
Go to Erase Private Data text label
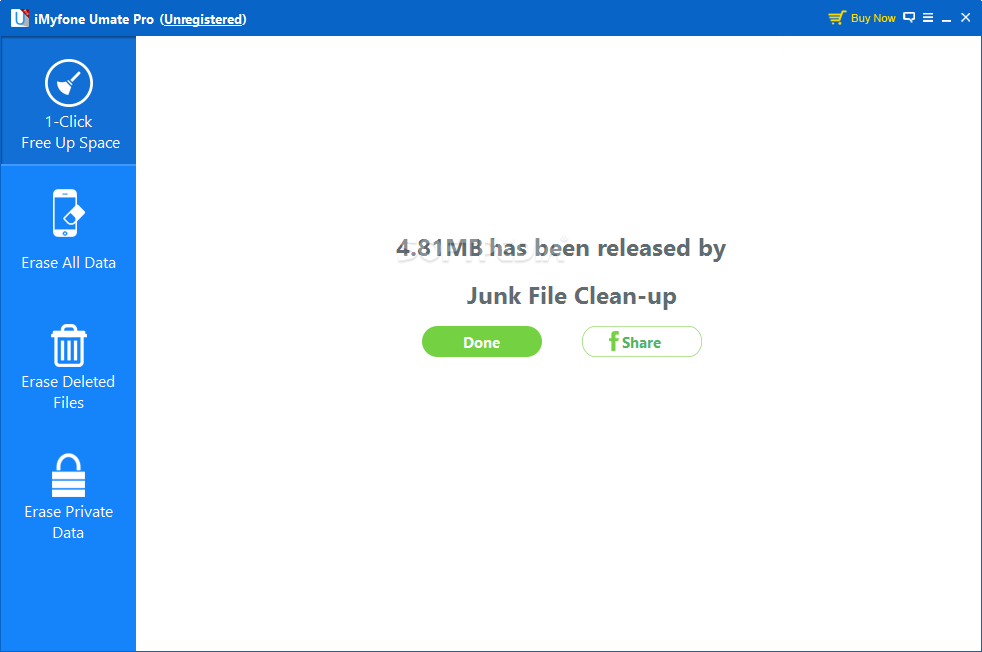click(x=68, y=522)
